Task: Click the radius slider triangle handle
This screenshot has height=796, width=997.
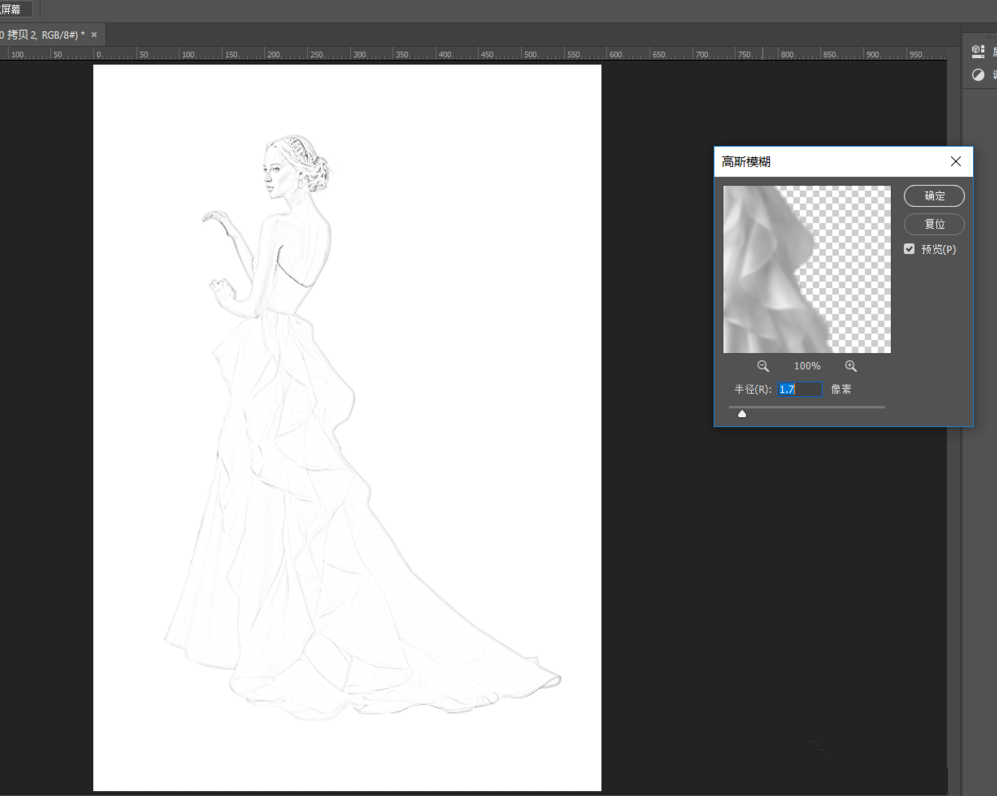Action: point(742,413)
